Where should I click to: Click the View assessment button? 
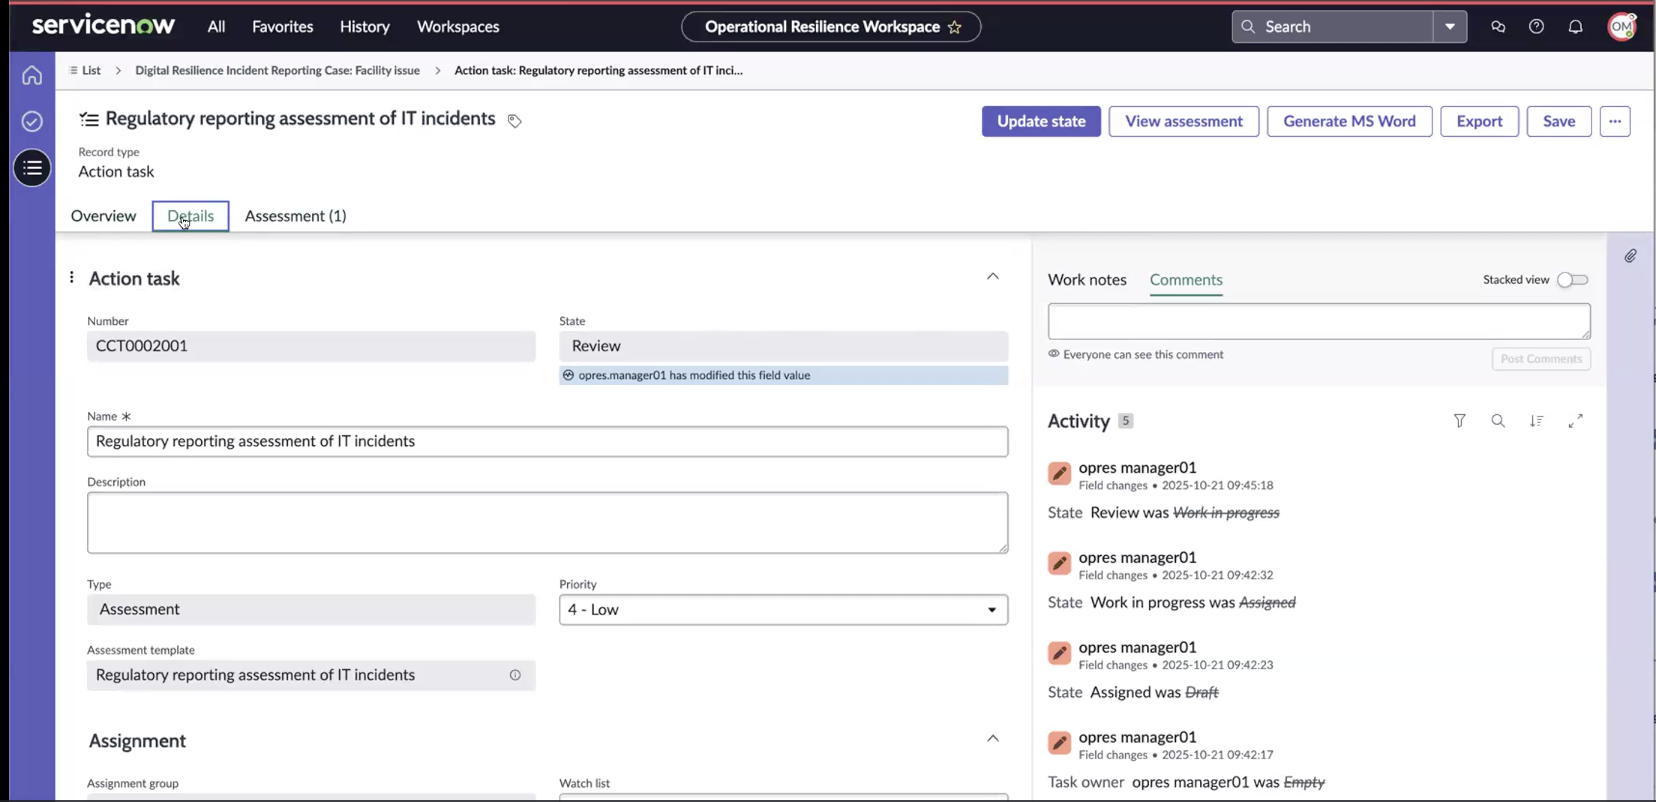coord(1184,121)
